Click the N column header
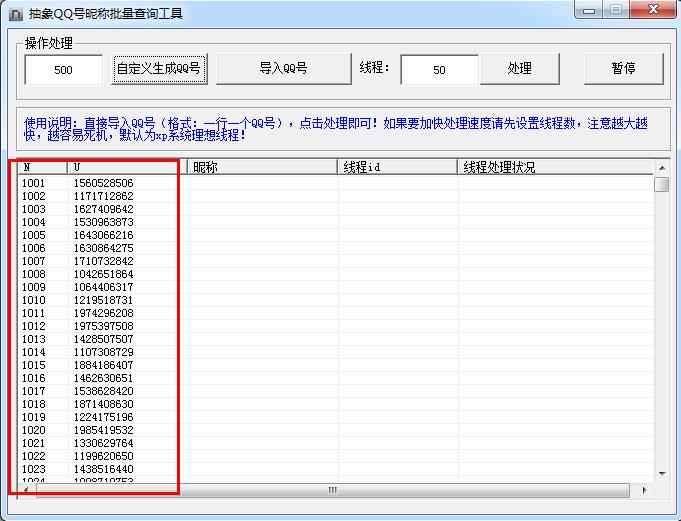681x521 pixels. coord(43,167)
